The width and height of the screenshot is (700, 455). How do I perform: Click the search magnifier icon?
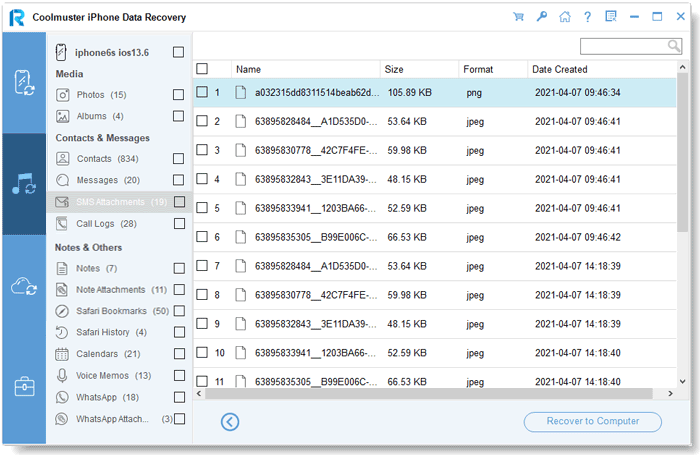click(x=674, y=46)
